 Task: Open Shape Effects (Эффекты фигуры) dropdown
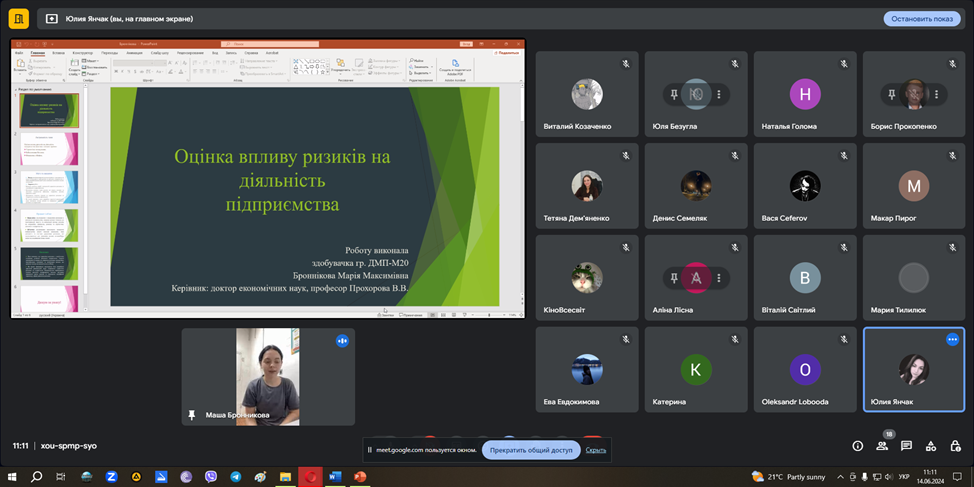pos(385,73)
